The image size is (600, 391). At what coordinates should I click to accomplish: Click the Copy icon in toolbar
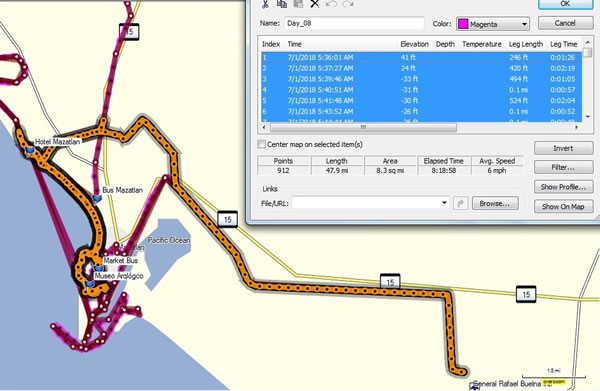point(282,4)
